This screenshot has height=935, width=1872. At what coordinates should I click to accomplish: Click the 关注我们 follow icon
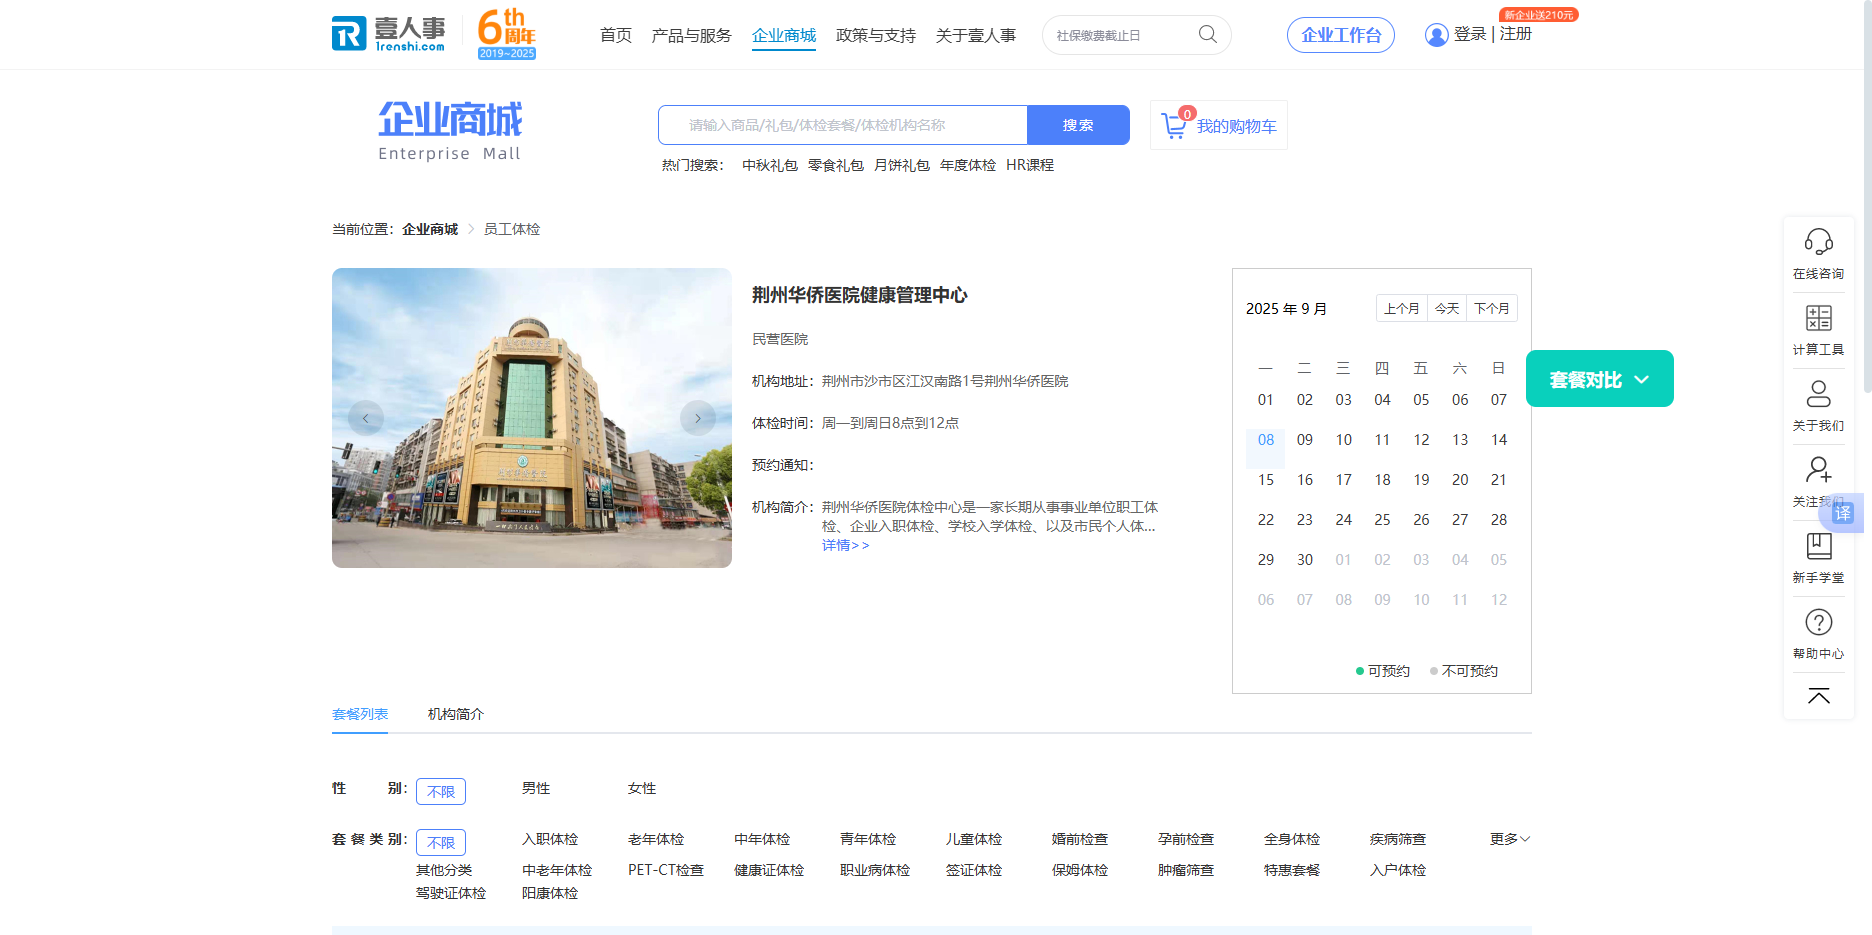point(1818,470)
